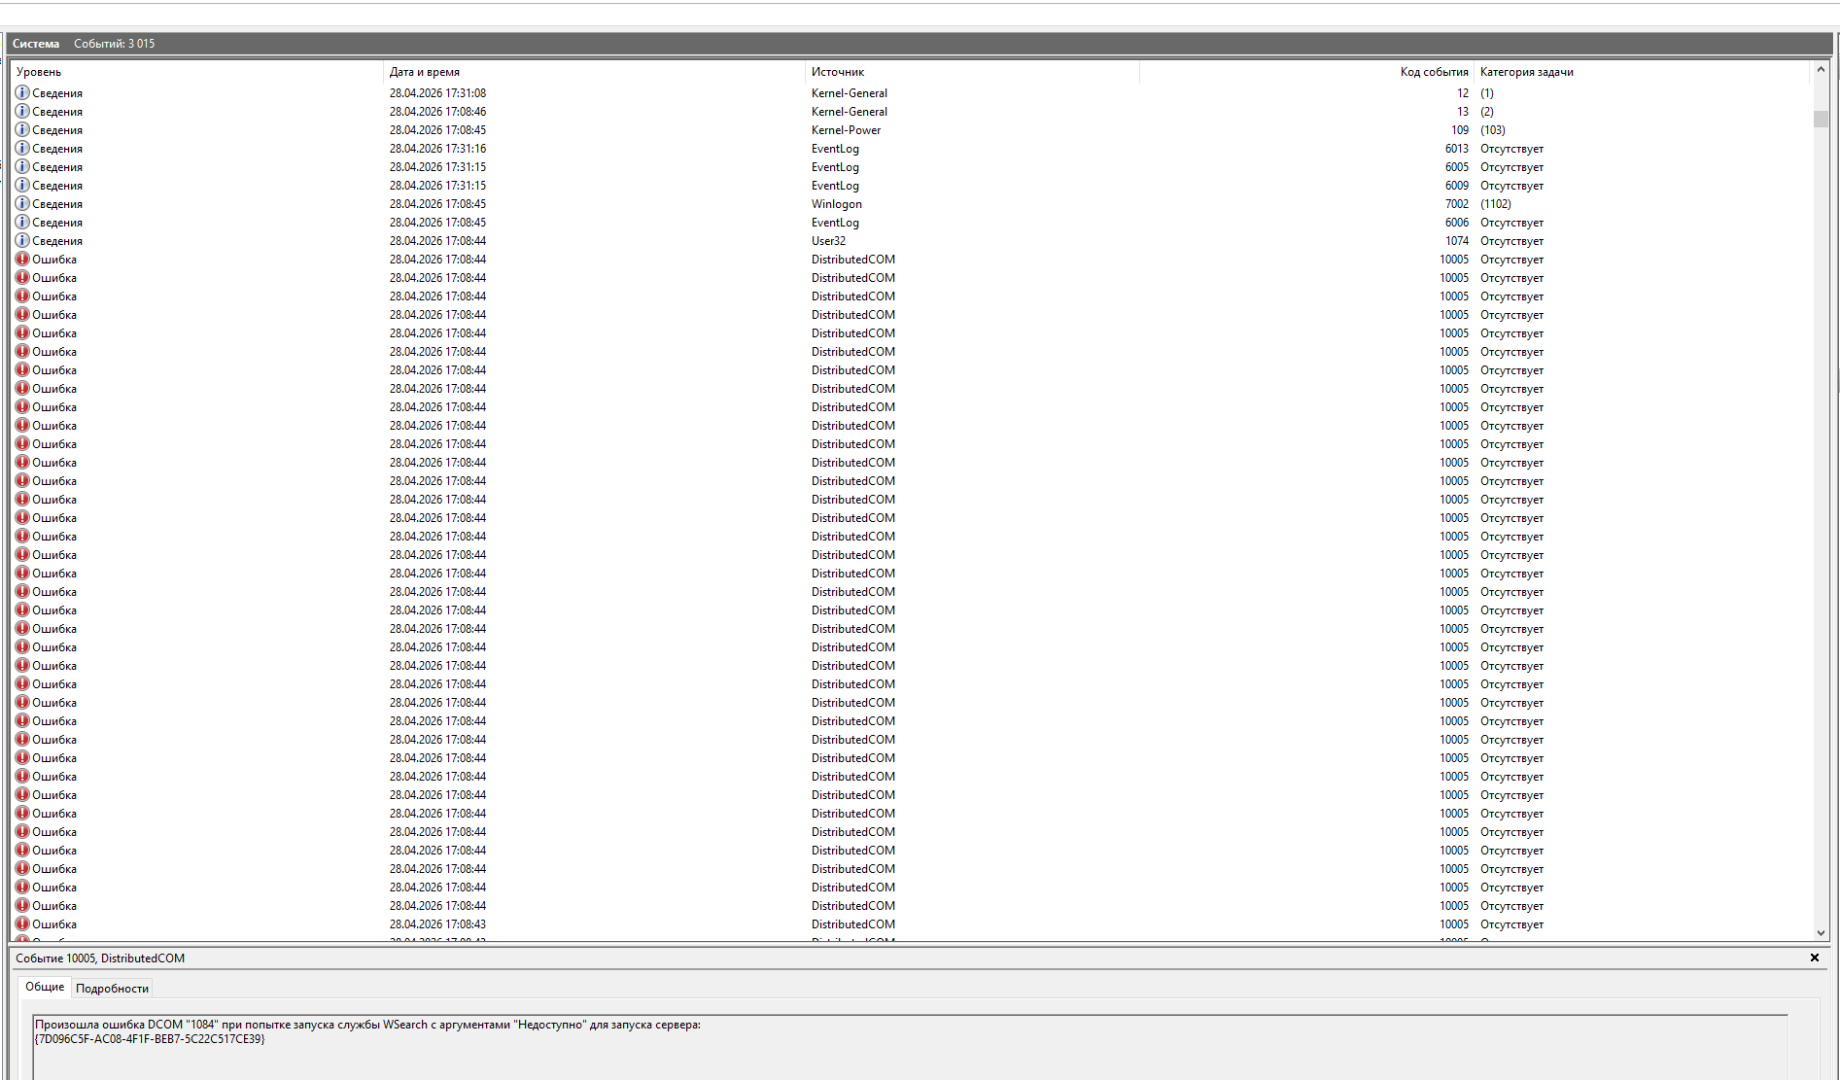Sort by the Источник column header
This screenshot has width=1840, height=1080.
point(837,72)
